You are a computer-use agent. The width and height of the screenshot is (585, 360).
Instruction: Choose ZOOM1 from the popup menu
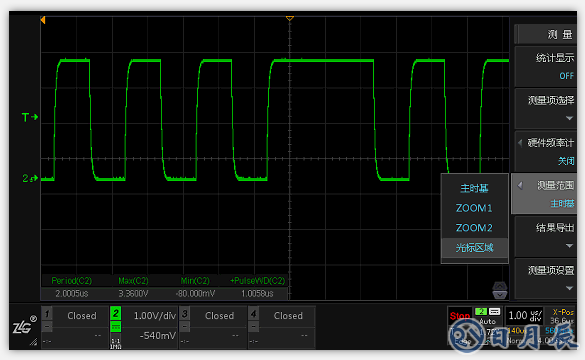tap(474, 208)
